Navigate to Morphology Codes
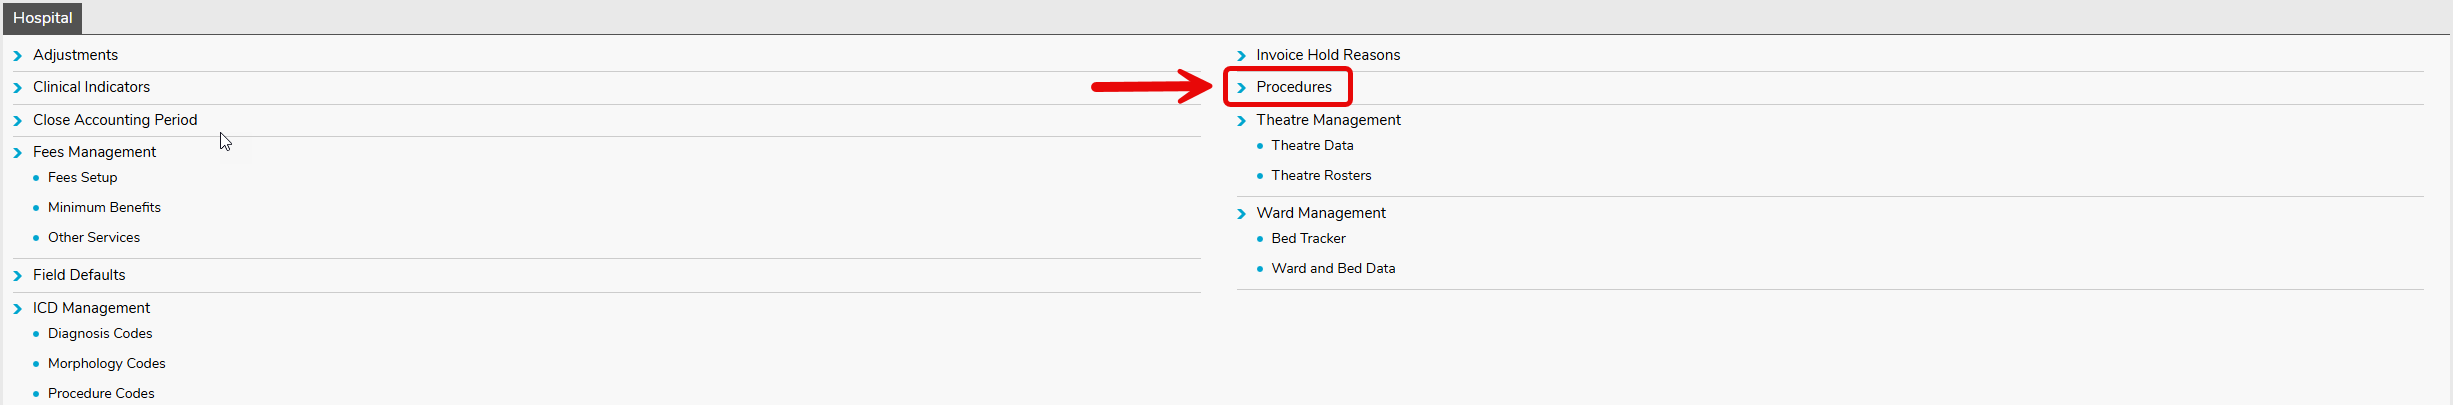 pyautogui.click(x=106, y=363)
